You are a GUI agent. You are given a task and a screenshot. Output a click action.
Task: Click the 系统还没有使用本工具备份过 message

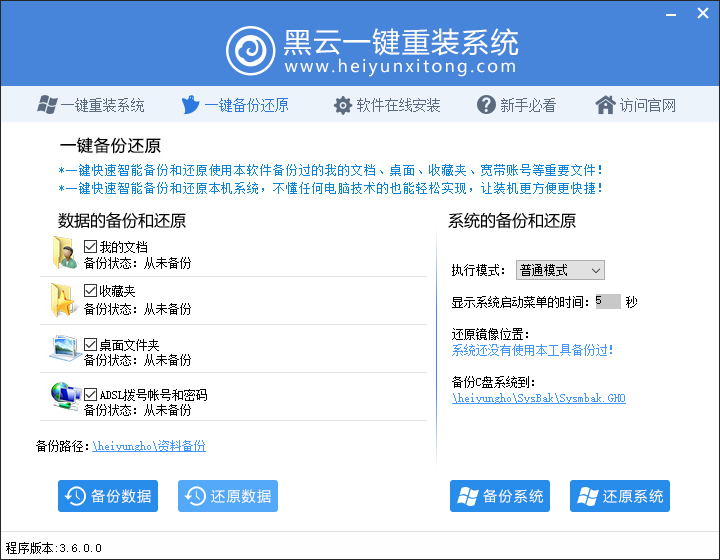533,350
